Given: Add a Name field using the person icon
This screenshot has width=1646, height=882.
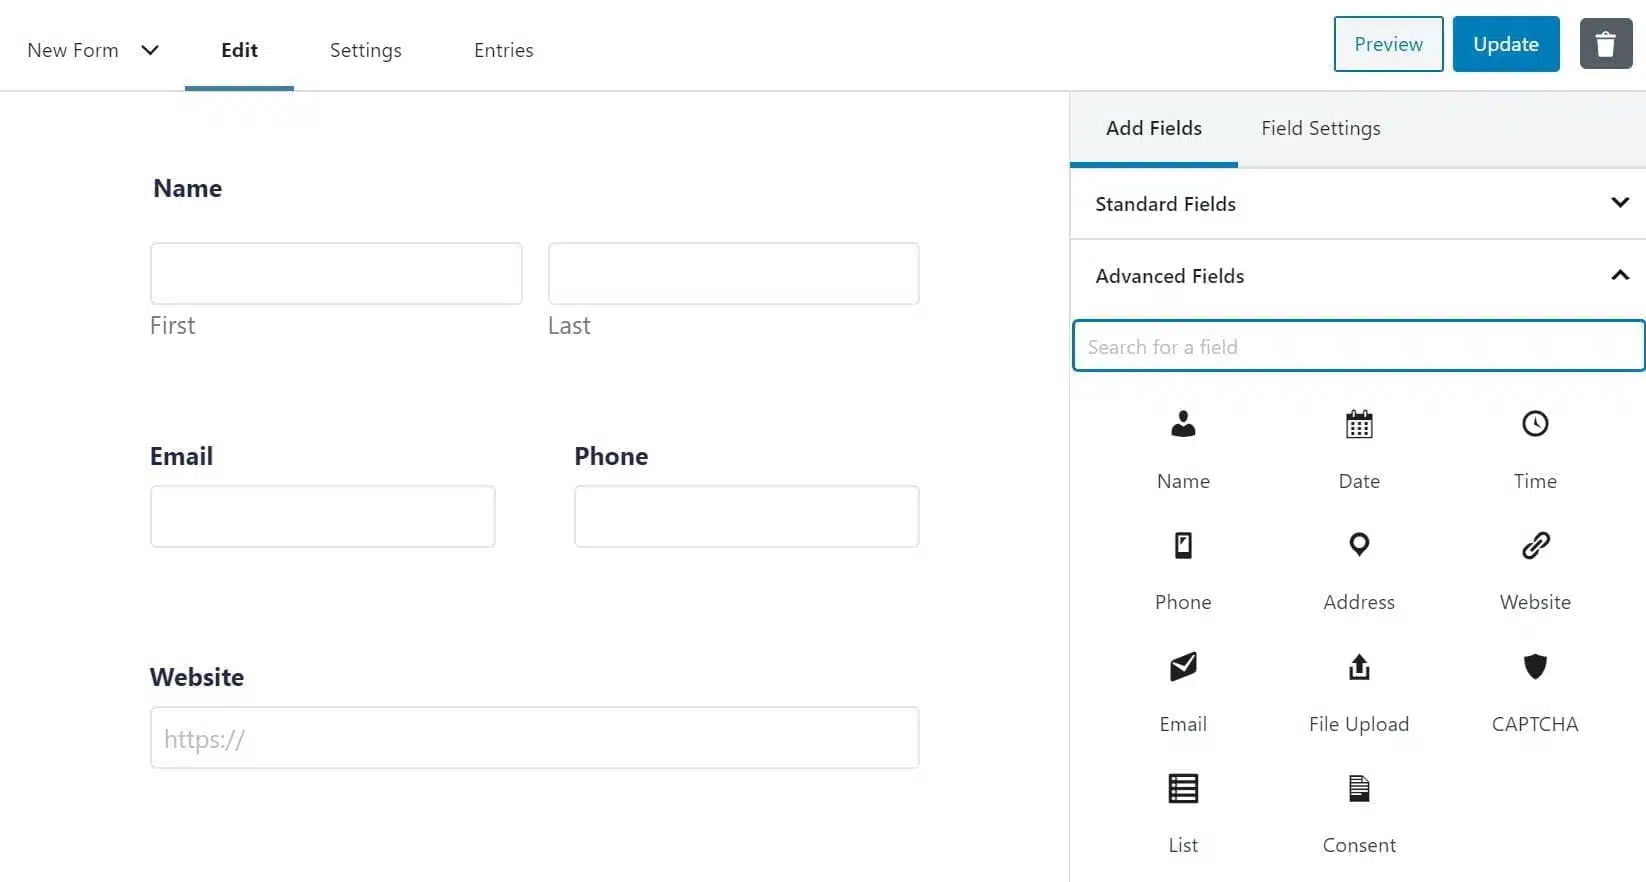Looking at the screenshot, I should tap(1182, 424).
